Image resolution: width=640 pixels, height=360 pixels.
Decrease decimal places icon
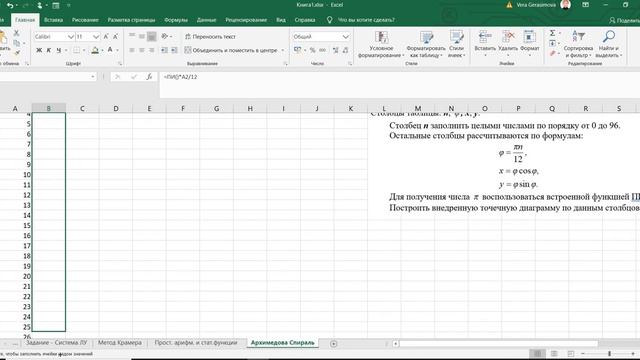[345, 50]
